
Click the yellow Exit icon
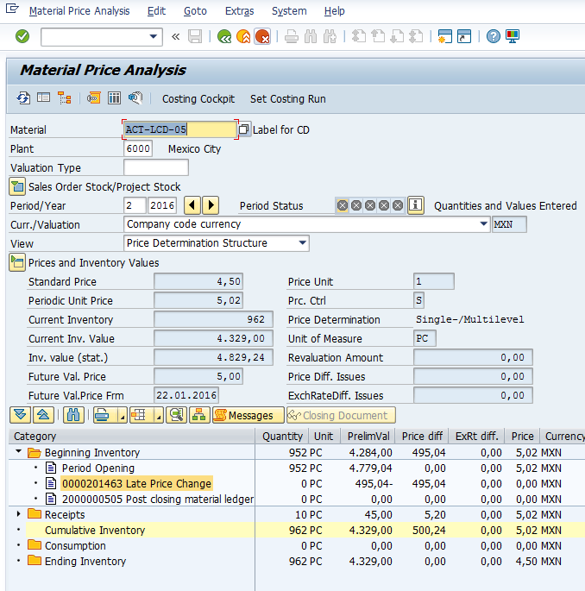[x=243, y=37]
